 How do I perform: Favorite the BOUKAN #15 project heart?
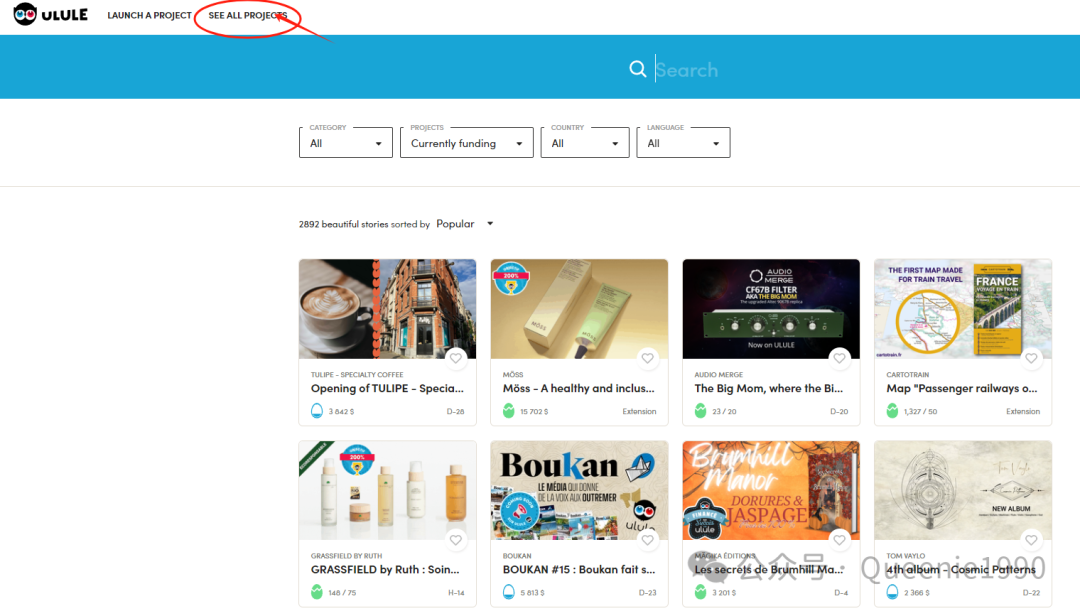coord(647,540)
